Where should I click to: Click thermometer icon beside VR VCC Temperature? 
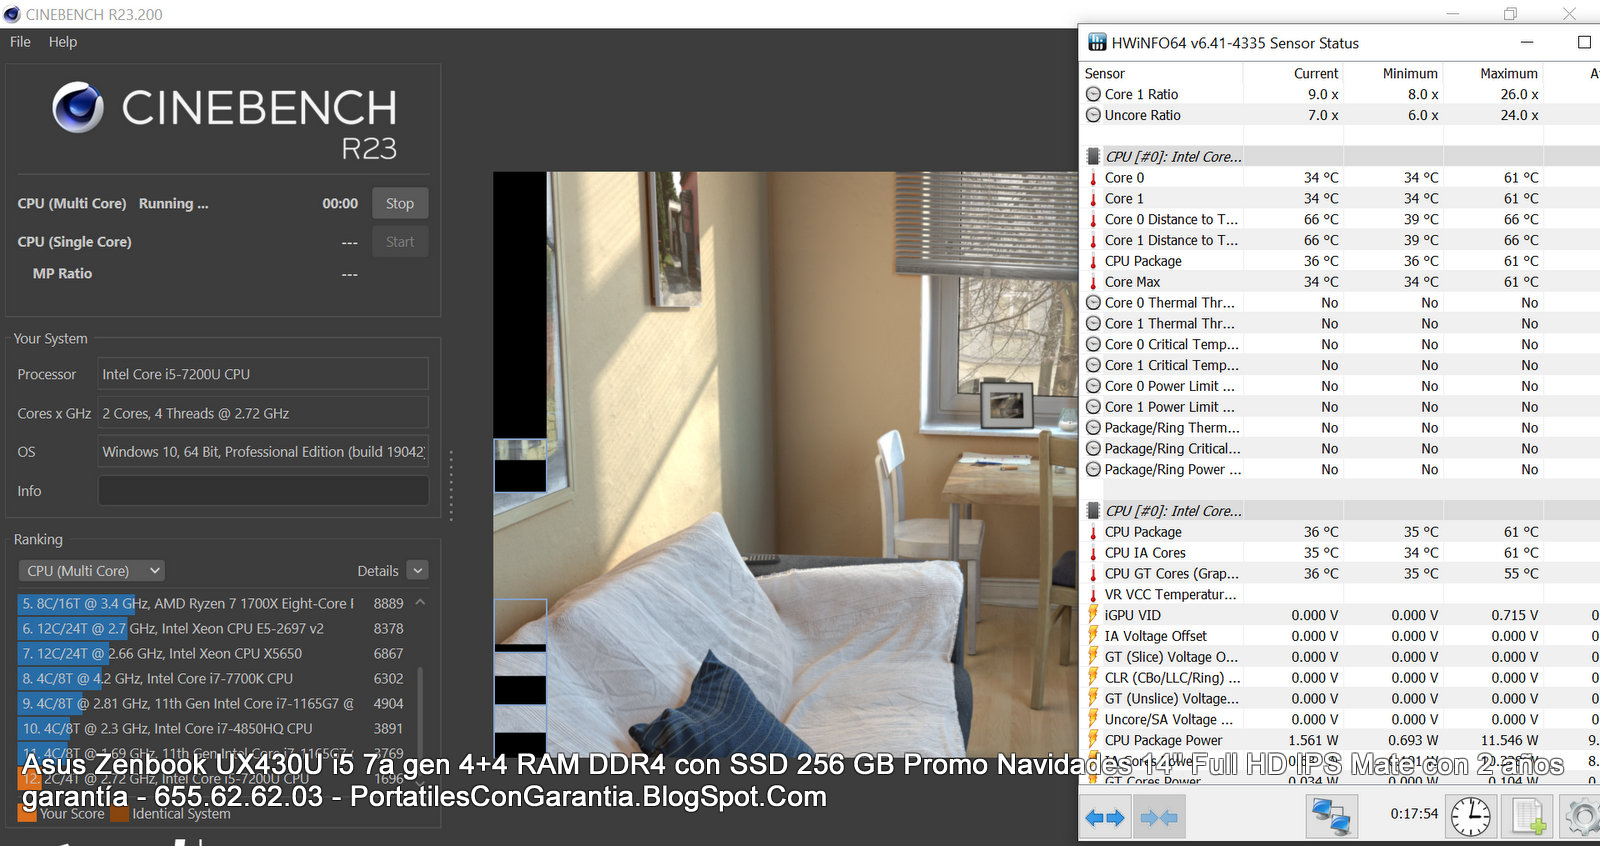tap(1093, 594)
